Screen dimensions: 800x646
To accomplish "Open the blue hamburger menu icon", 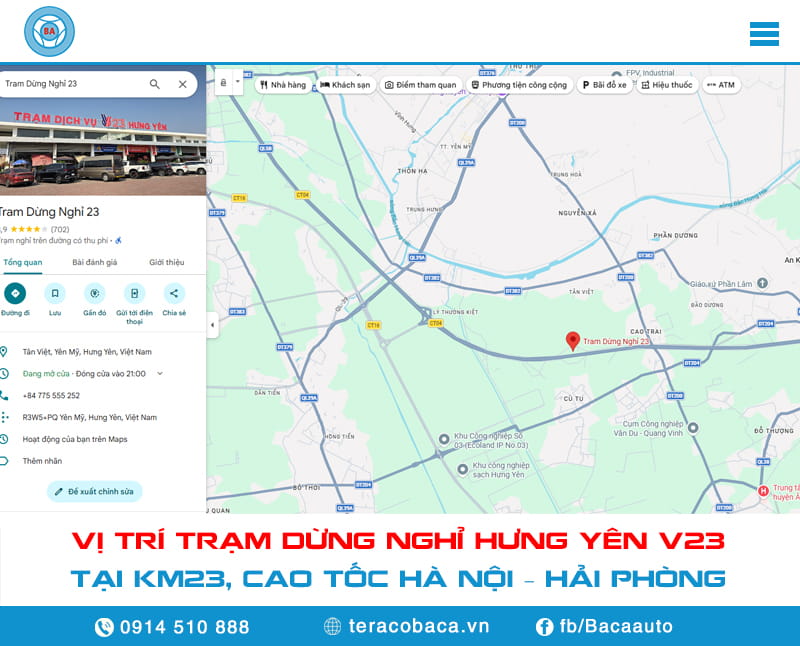I will (x=764, y=32).
